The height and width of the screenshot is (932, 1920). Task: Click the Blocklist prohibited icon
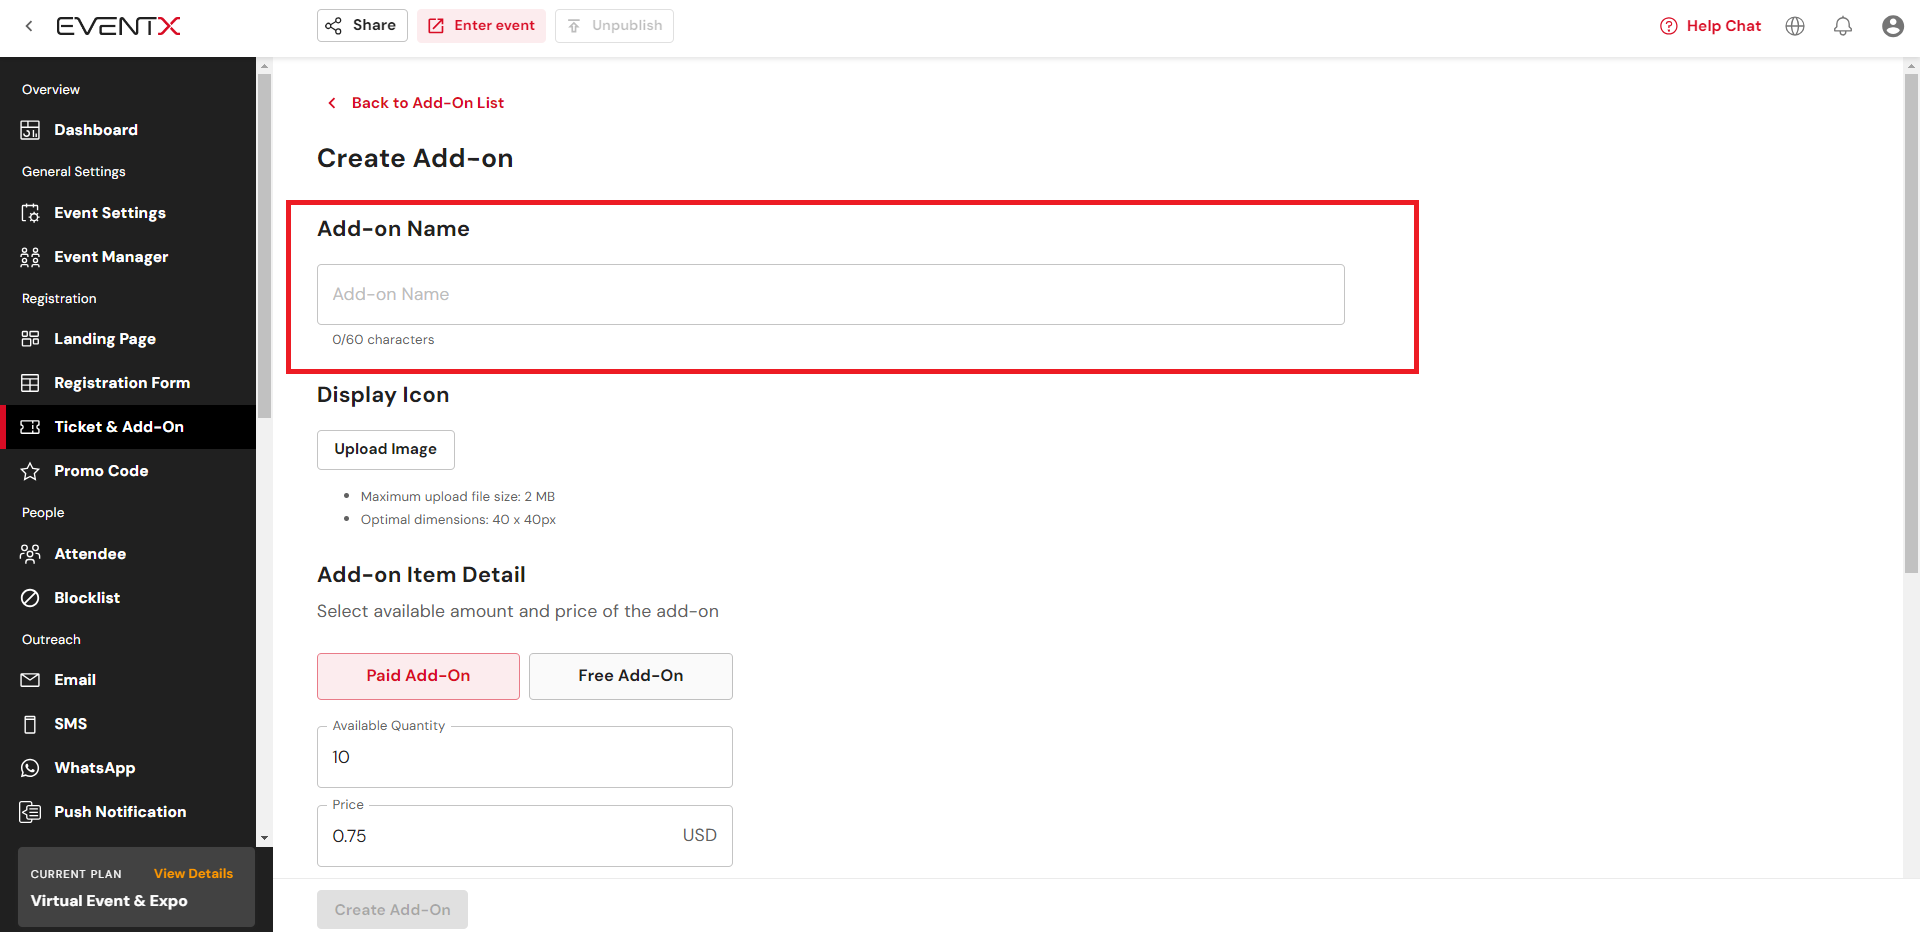(30, 598)
